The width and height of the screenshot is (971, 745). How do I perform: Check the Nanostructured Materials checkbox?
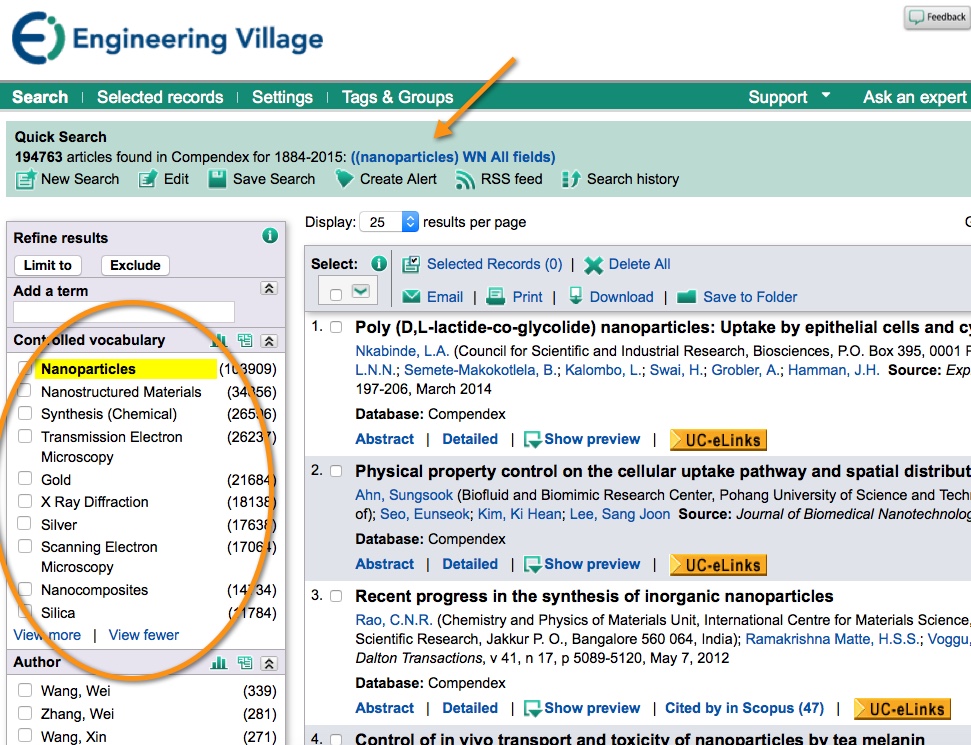[x=25, y=391]
